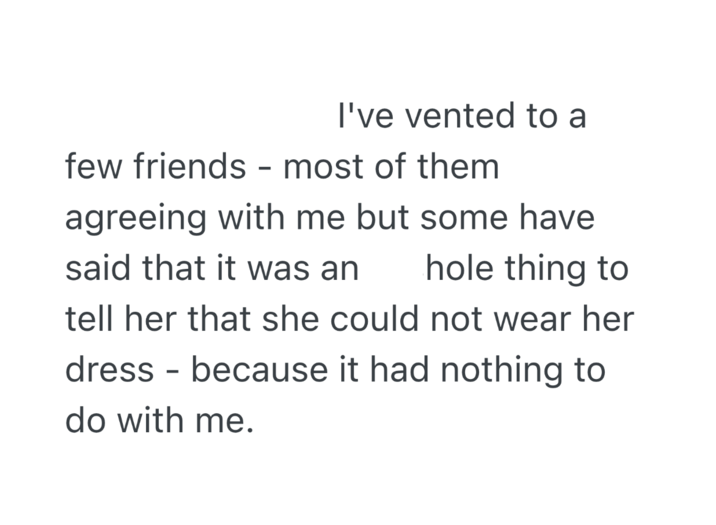The height and width of the screenshot is (525, 716).
Task: Click the word "do" on the last line
Action: click(x=84, y=421)
